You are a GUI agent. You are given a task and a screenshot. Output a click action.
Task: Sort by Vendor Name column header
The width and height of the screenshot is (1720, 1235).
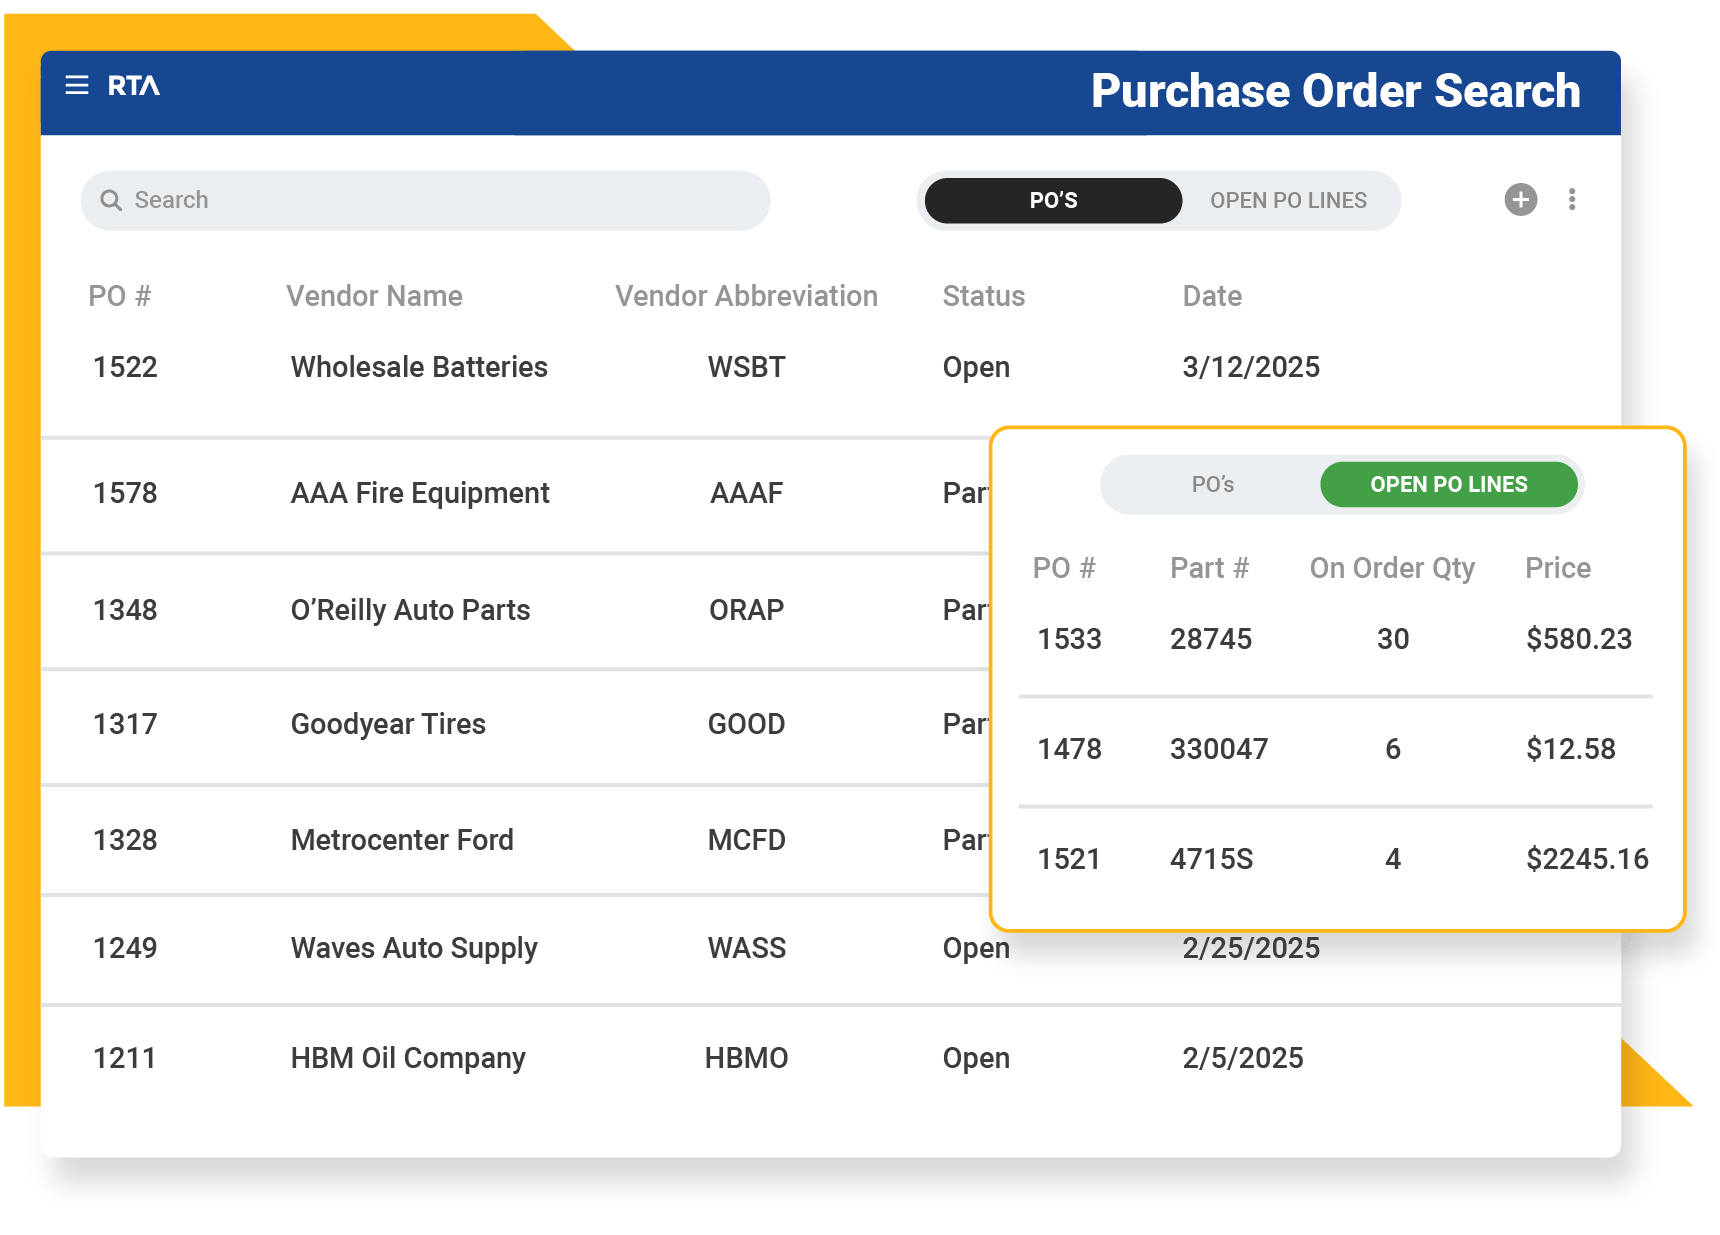point(374,296)
